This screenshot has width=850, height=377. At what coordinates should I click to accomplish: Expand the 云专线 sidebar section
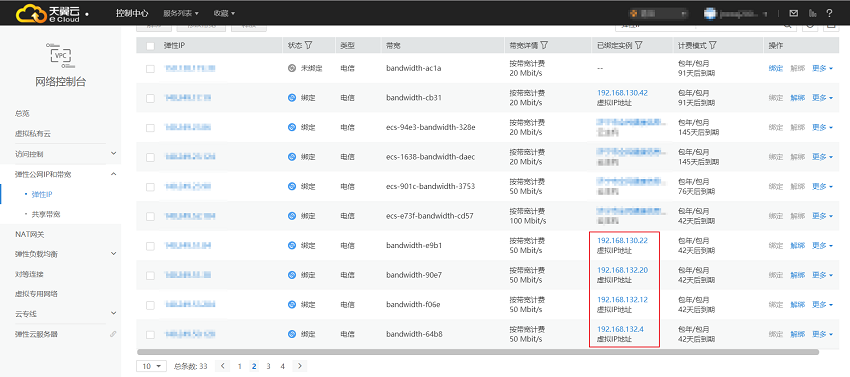coord(113,313)
